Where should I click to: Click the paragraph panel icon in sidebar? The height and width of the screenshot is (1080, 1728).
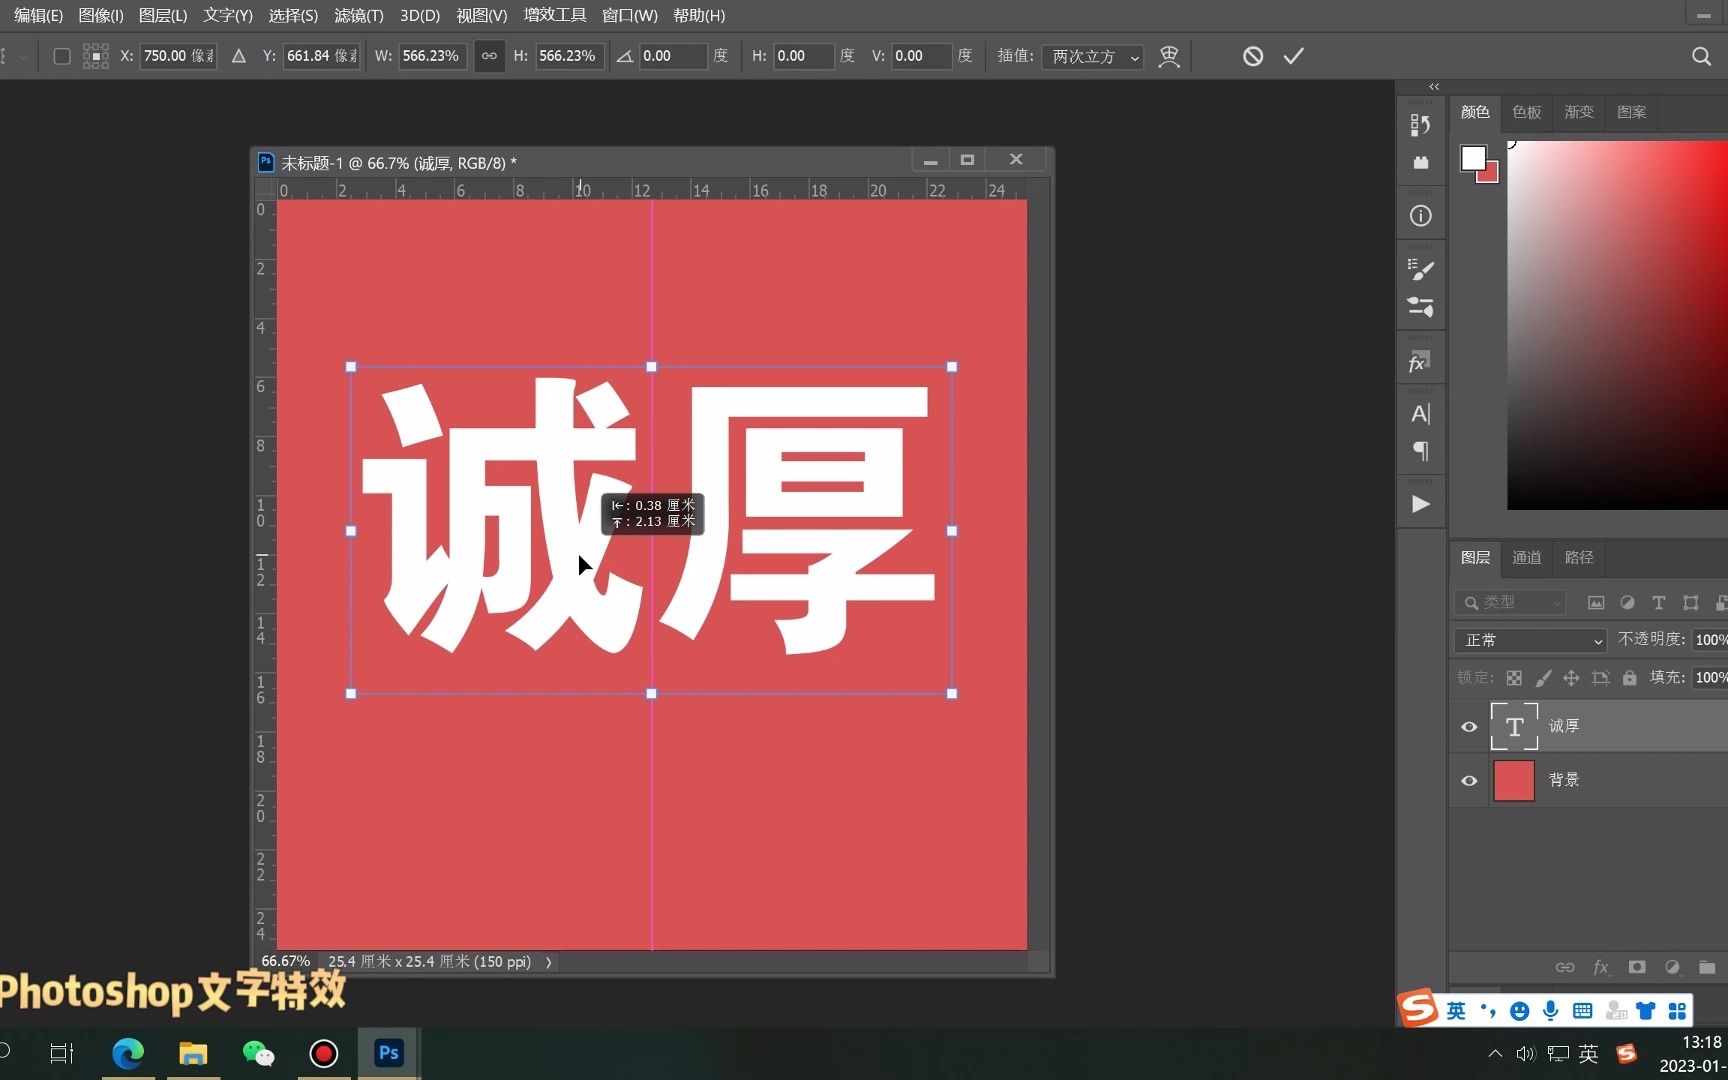click(x=1420, y=451)
